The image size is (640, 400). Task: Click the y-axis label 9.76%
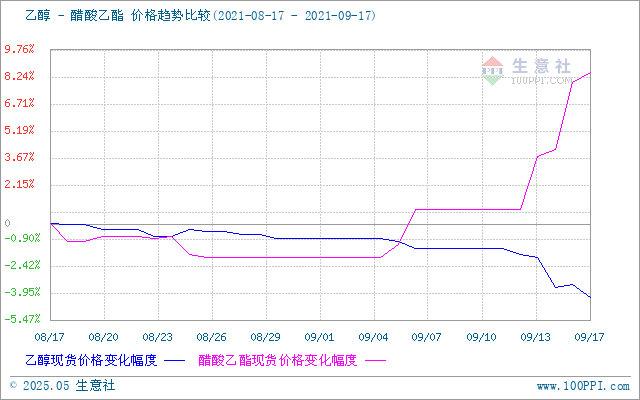(x=19, y=49)
